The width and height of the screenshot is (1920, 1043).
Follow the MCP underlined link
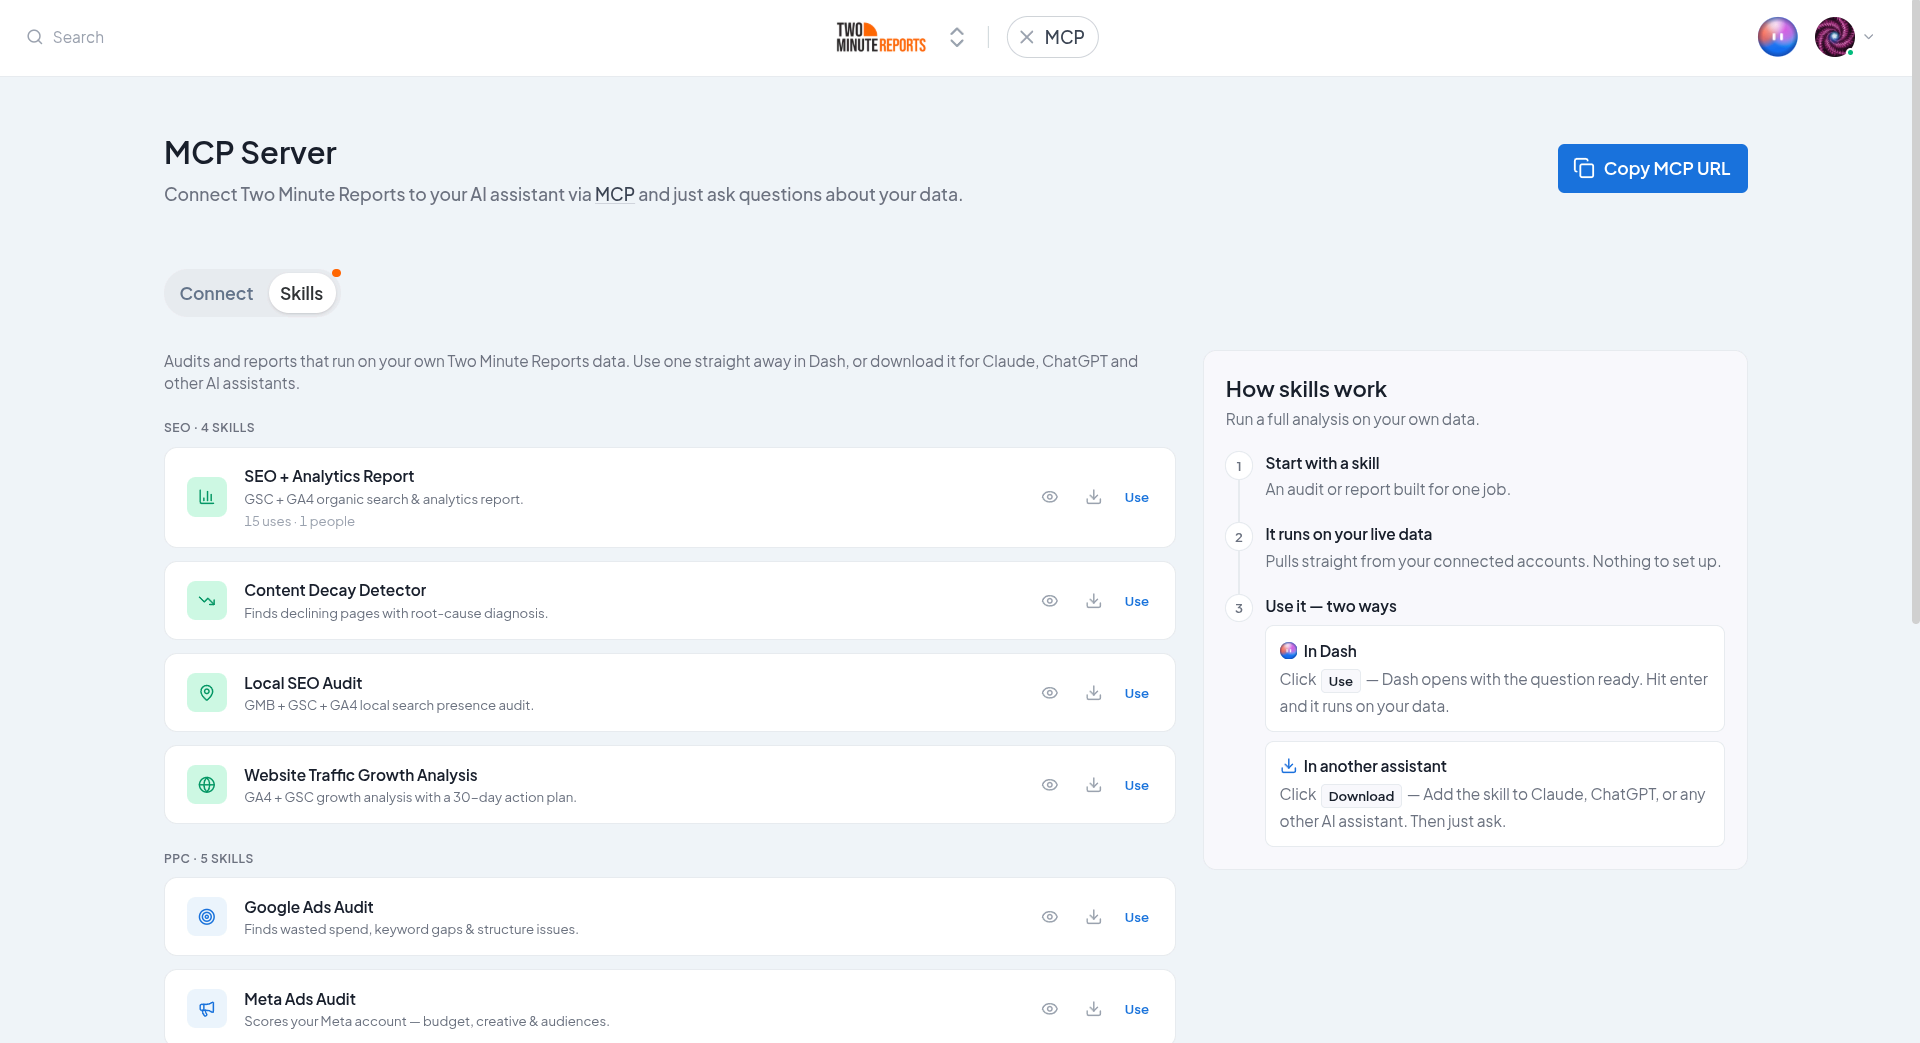pyautogui.click(x=615, y=194)
